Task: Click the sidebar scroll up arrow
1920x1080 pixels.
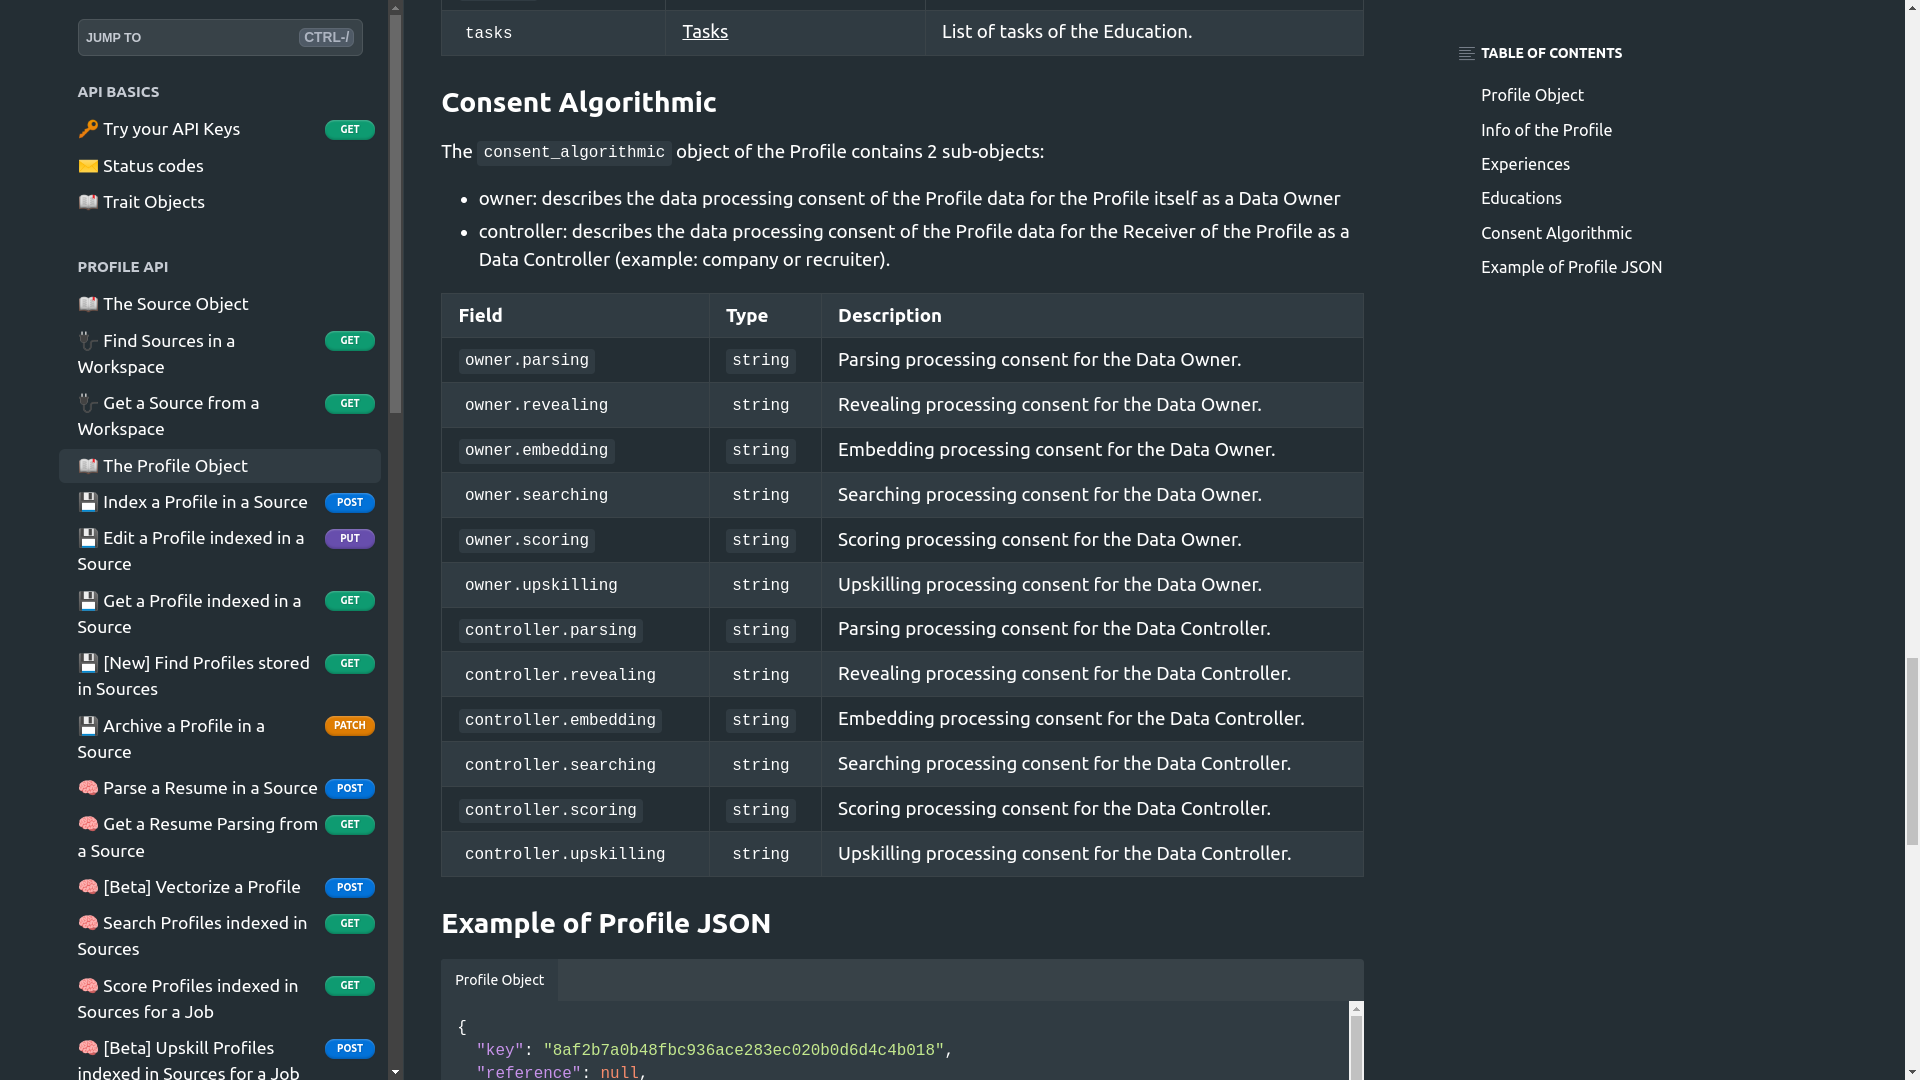Action: point(396,7)
